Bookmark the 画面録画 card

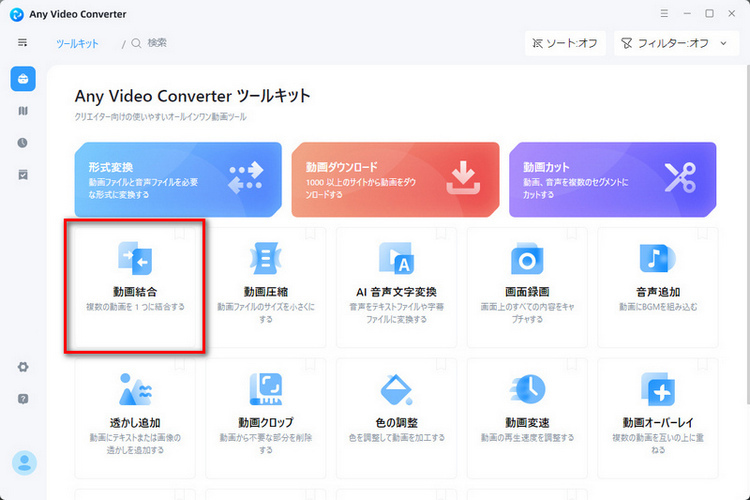click(572, 233)
